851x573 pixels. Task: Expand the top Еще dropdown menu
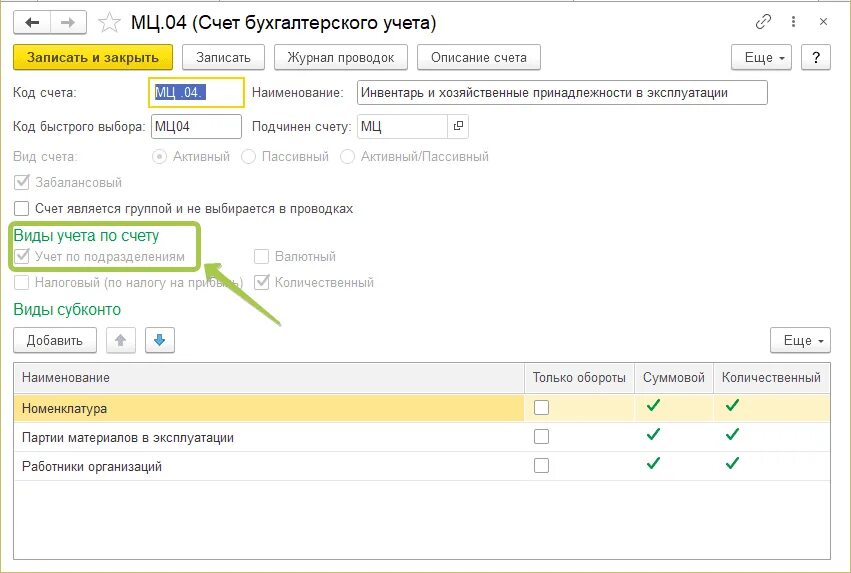click(x=761, y=58)
